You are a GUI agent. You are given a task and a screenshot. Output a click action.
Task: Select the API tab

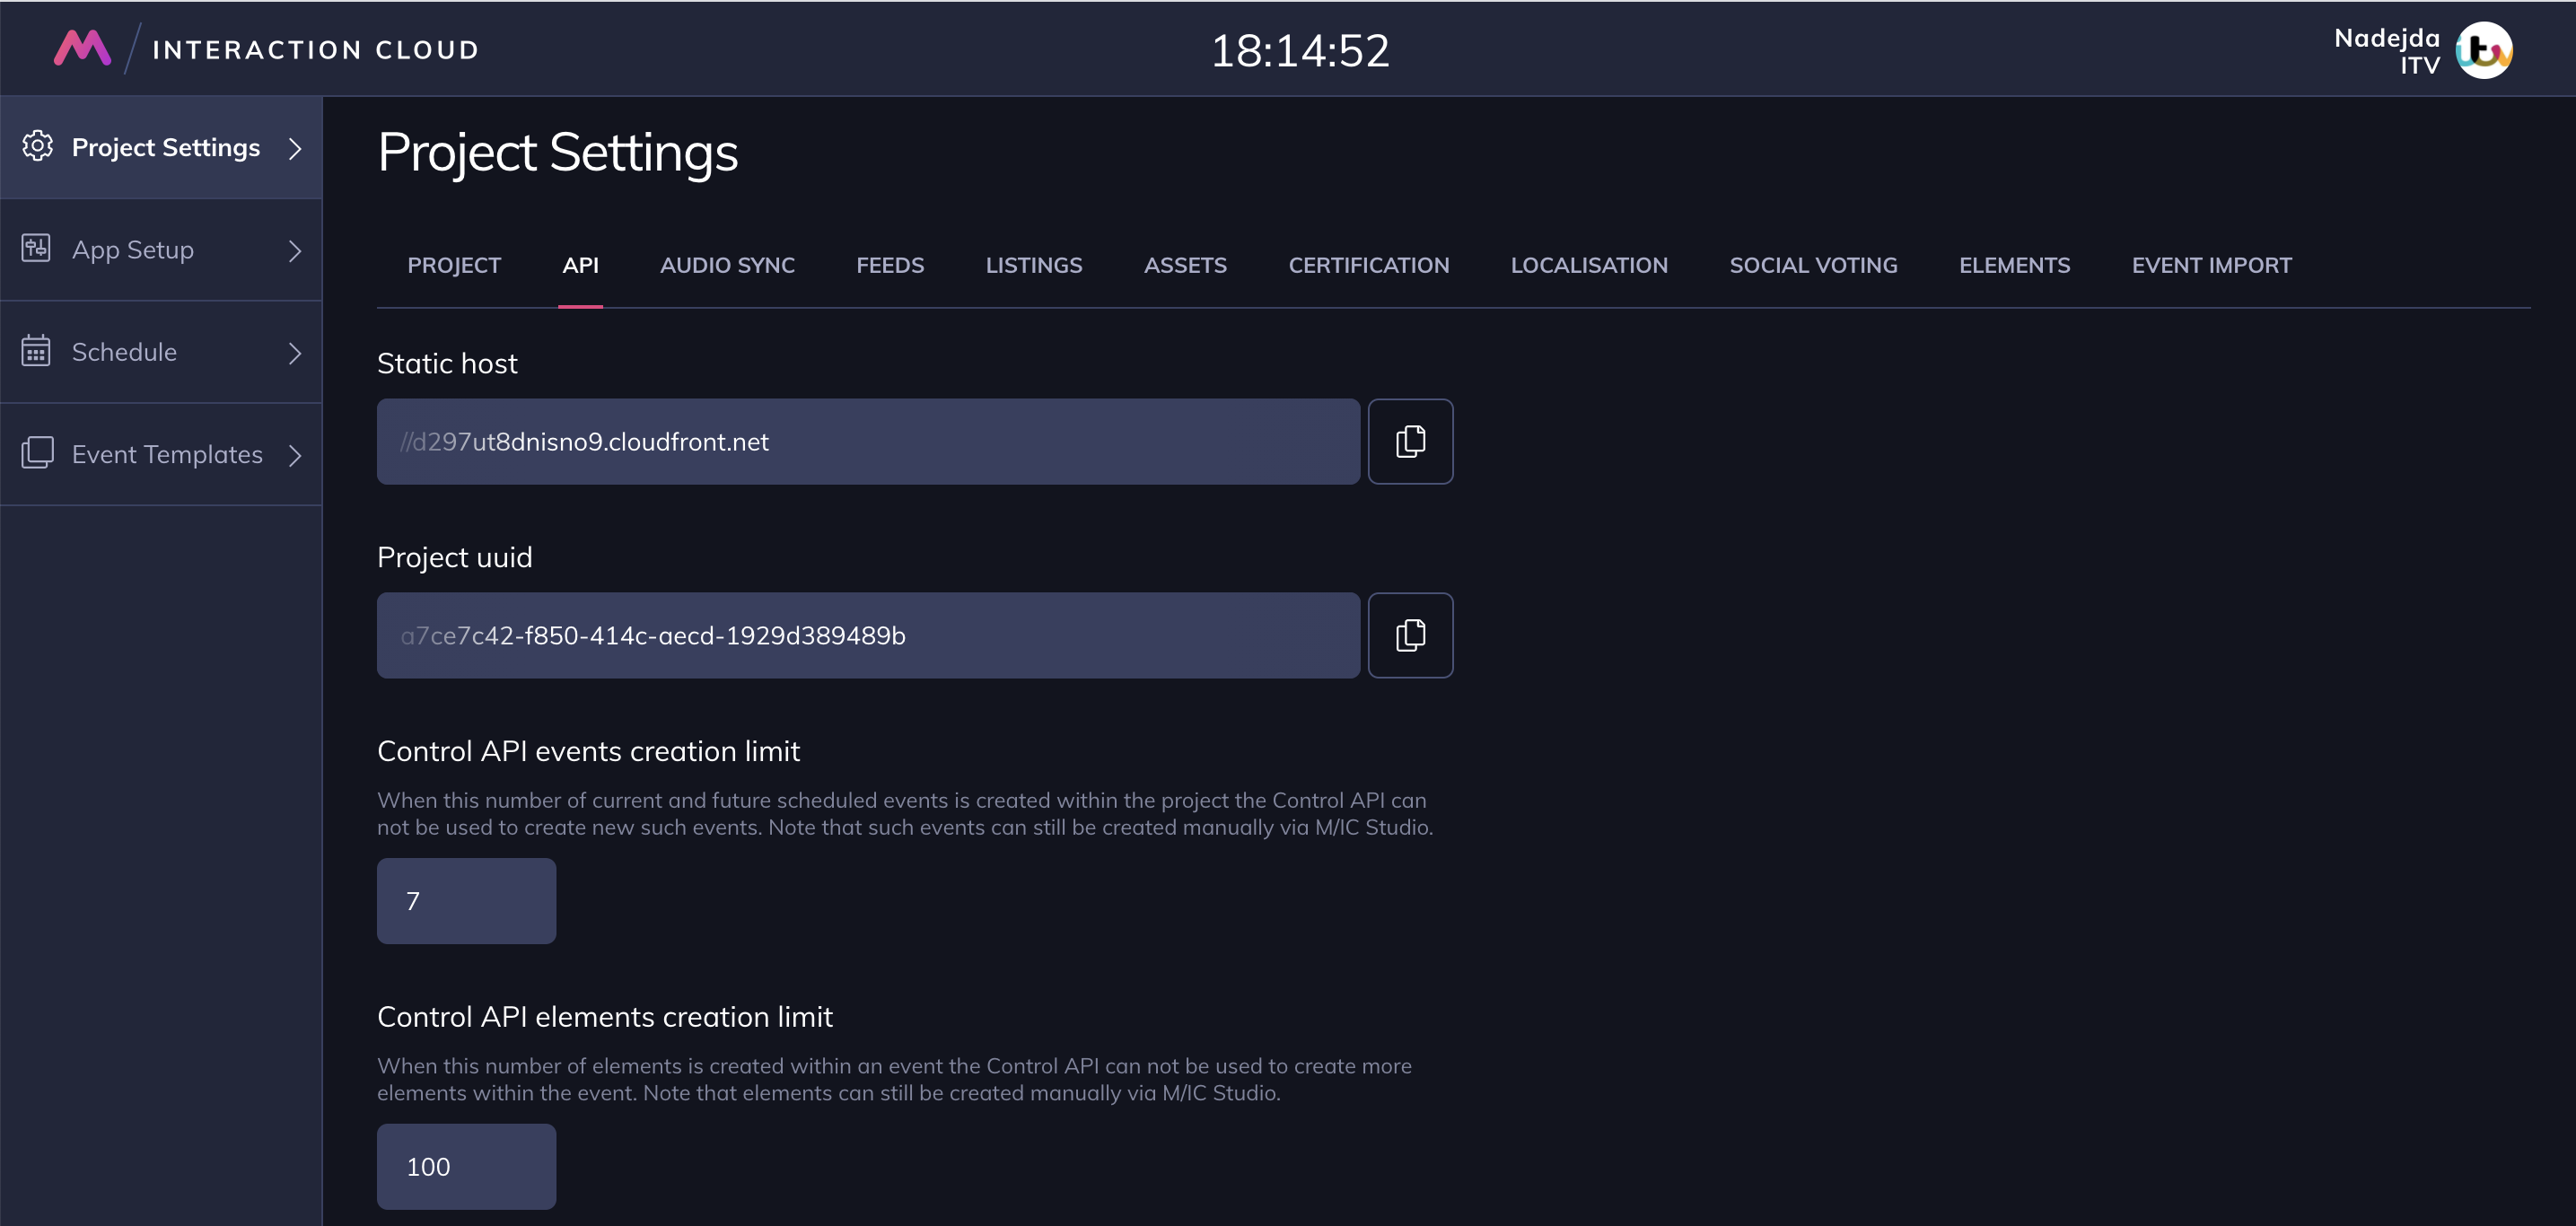pyautogui.click(x=580, y=265)
